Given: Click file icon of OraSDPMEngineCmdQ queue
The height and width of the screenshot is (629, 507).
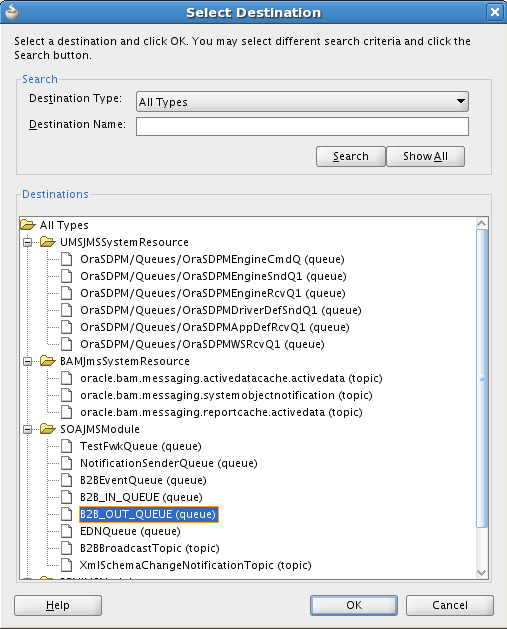Looking at the screenshot, I should point(67,259).
